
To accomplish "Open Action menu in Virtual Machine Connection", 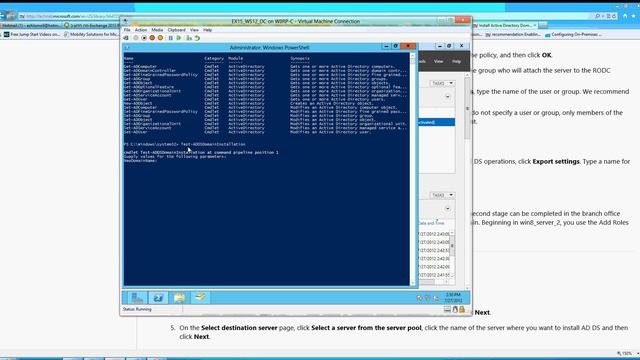I will (x=140, y=30).
